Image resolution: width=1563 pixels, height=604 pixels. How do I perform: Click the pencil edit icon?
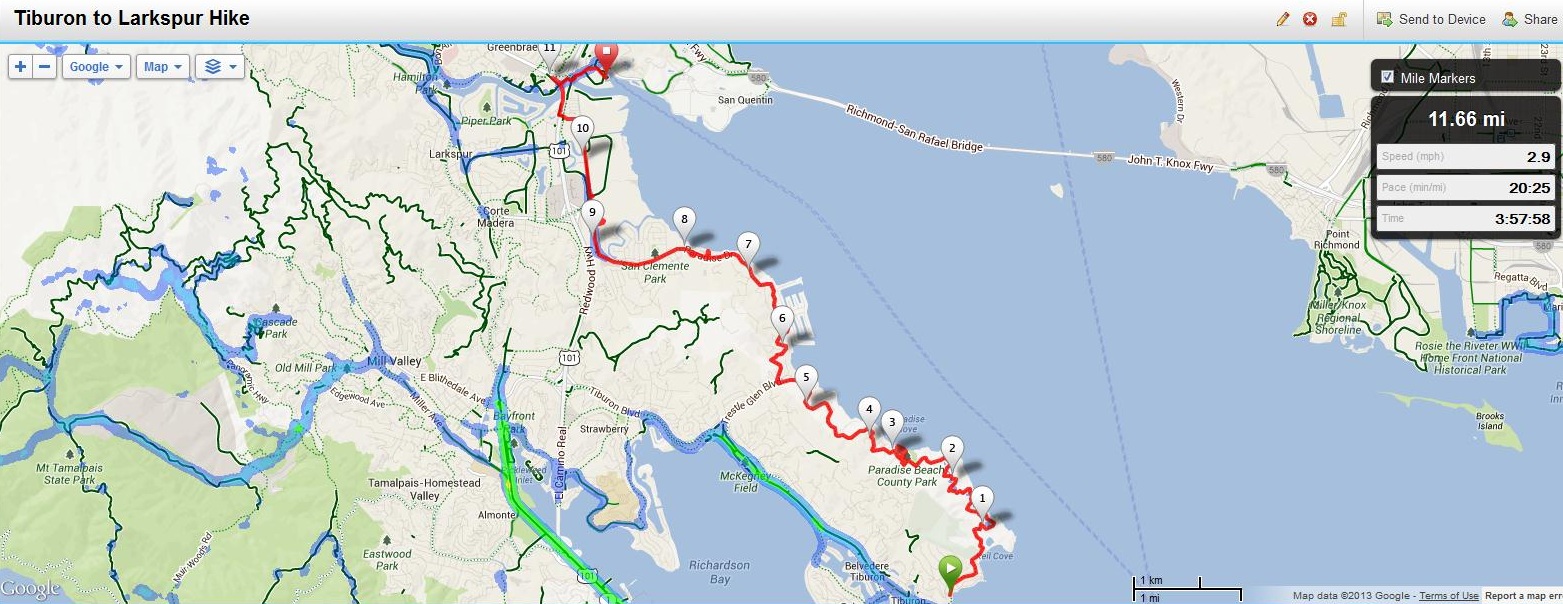click(1283, 19)
